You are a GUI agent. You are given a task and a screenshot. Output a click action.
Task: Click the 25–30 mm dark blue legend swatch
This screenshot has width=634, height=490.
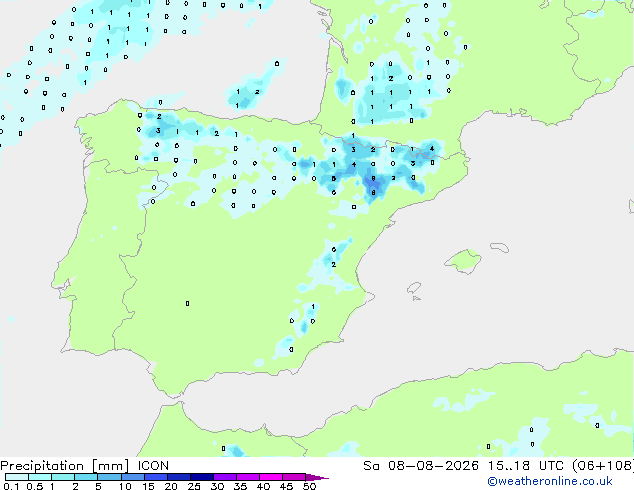(202, 477)
